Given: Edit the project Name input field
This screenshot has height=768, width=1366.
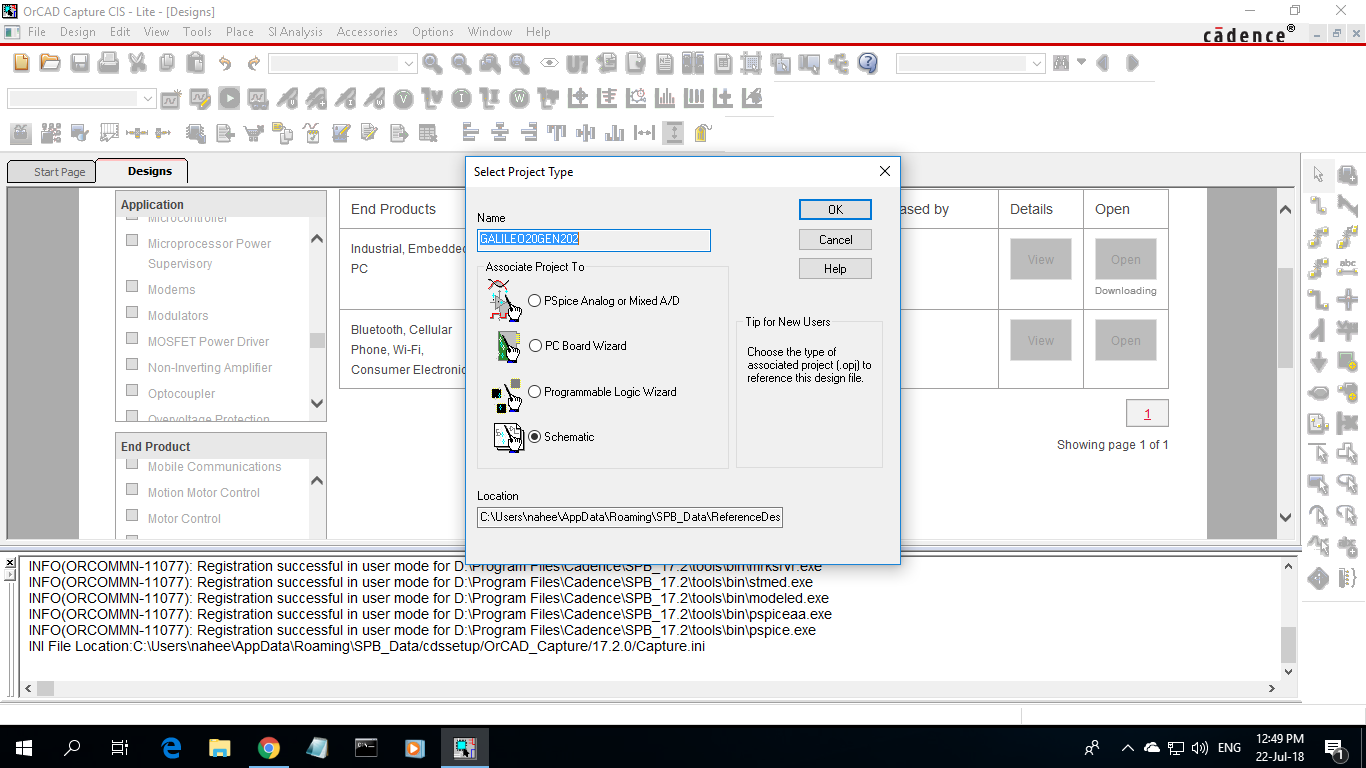Looking at the screenshot, I should pos(594,240).
